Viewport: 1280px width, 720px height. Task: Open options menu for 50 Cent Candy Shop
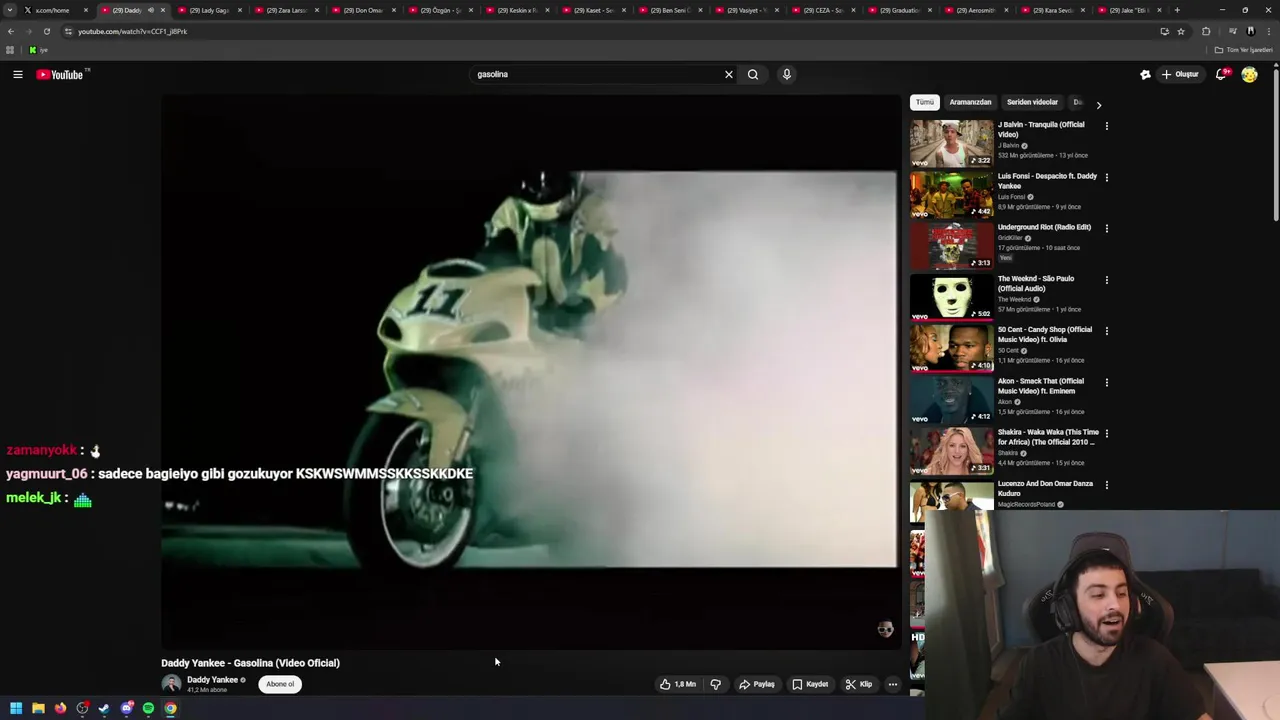(x=1106, y=331)
